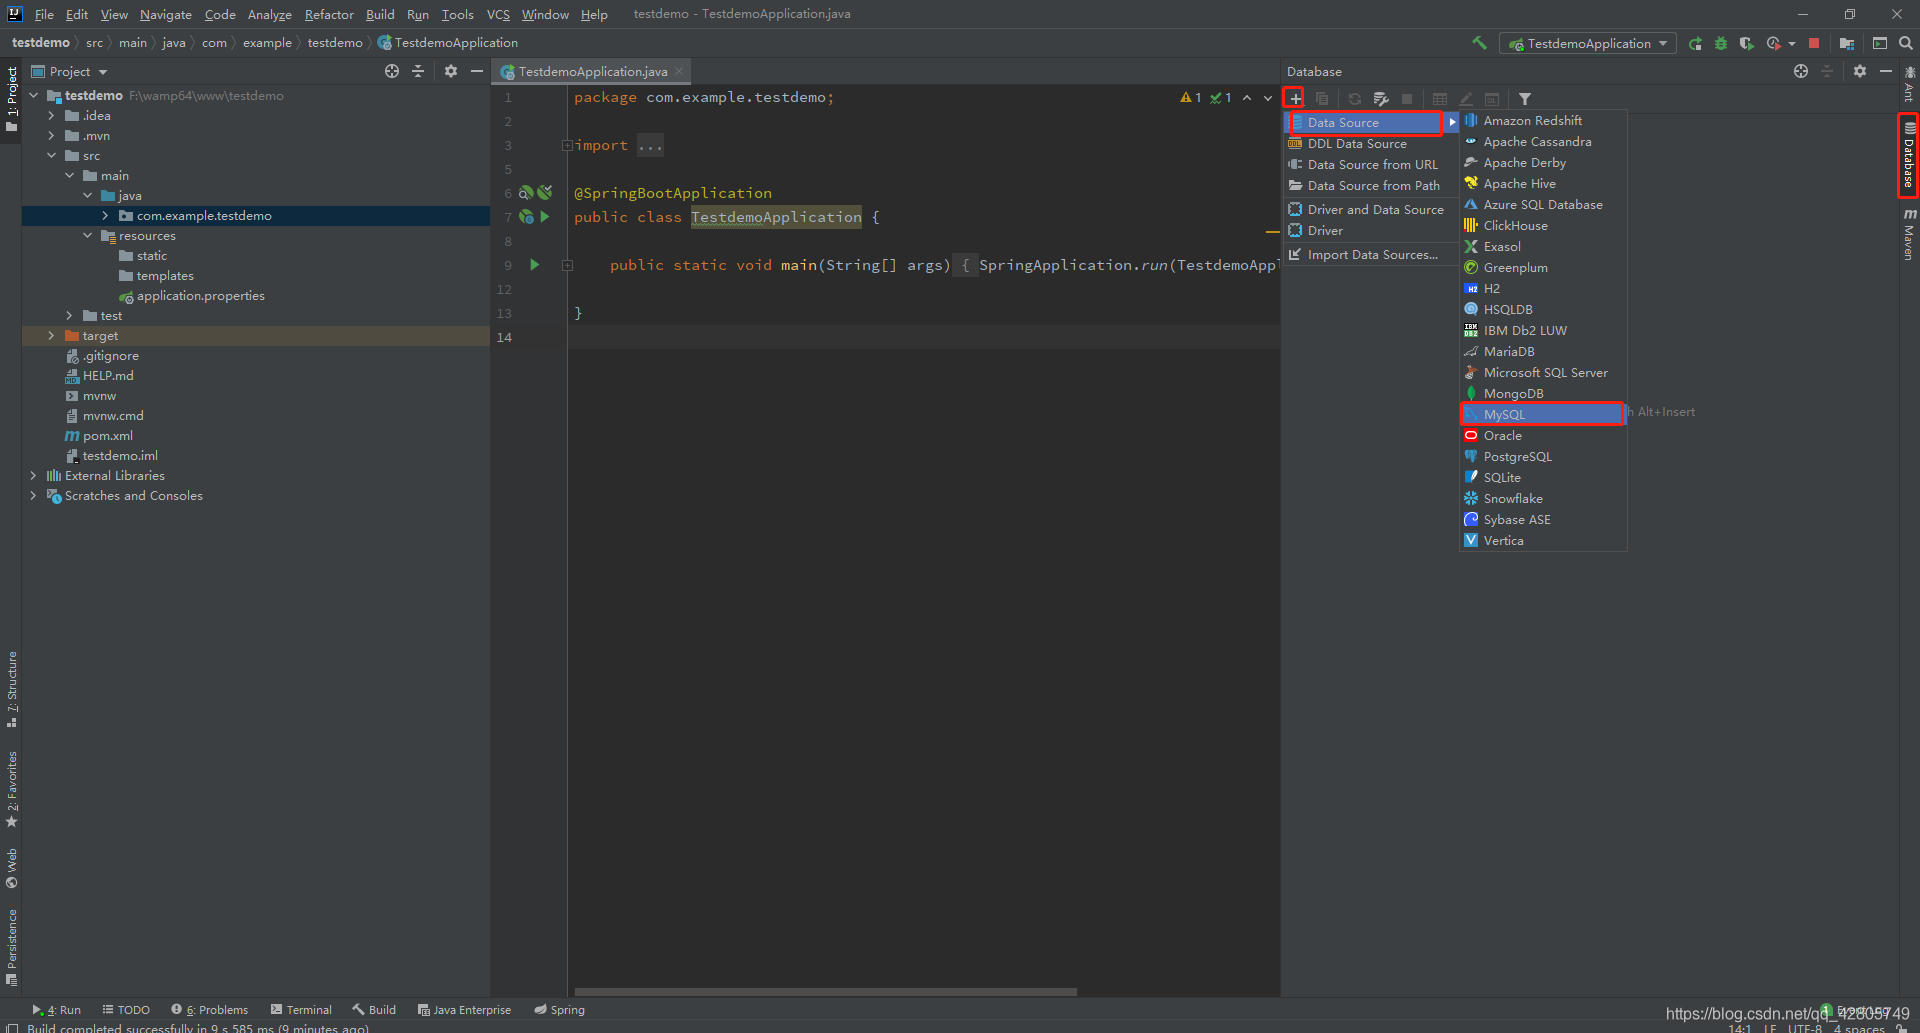Open the Refactor menu
Screen dimensions: 1920x1033
[329, 14]
